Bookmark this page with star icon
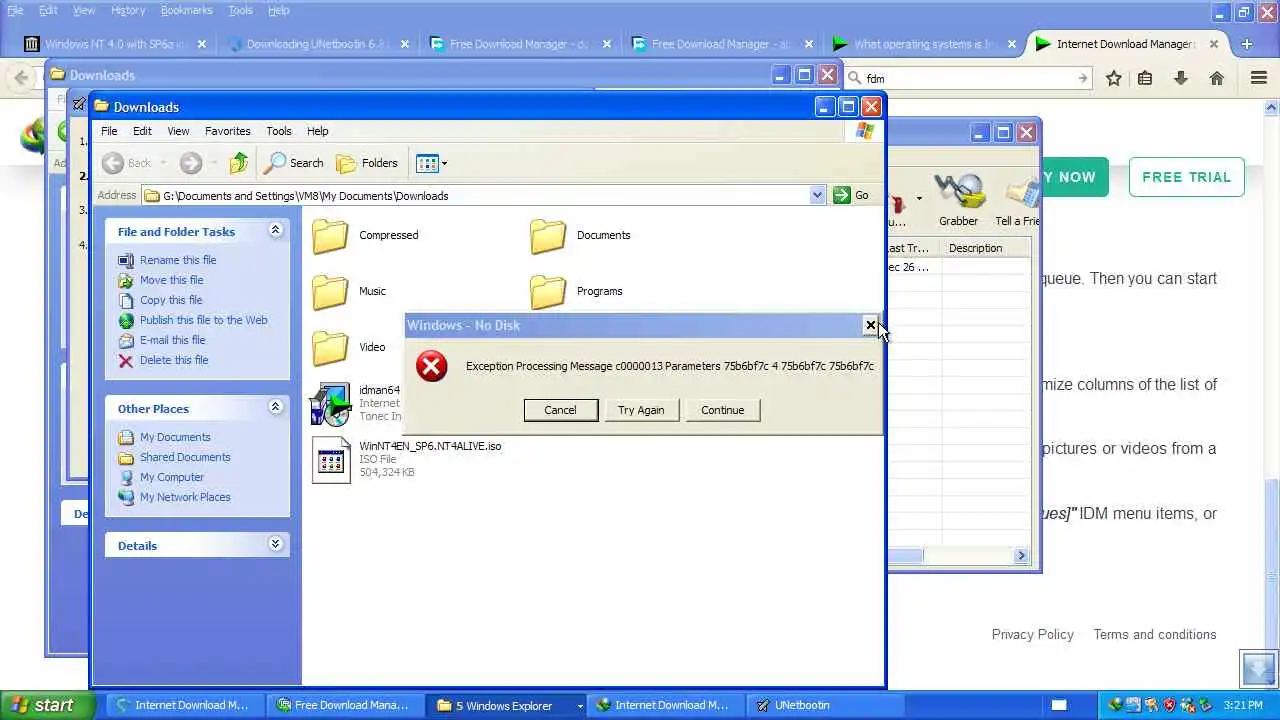 coord(1113,78)
